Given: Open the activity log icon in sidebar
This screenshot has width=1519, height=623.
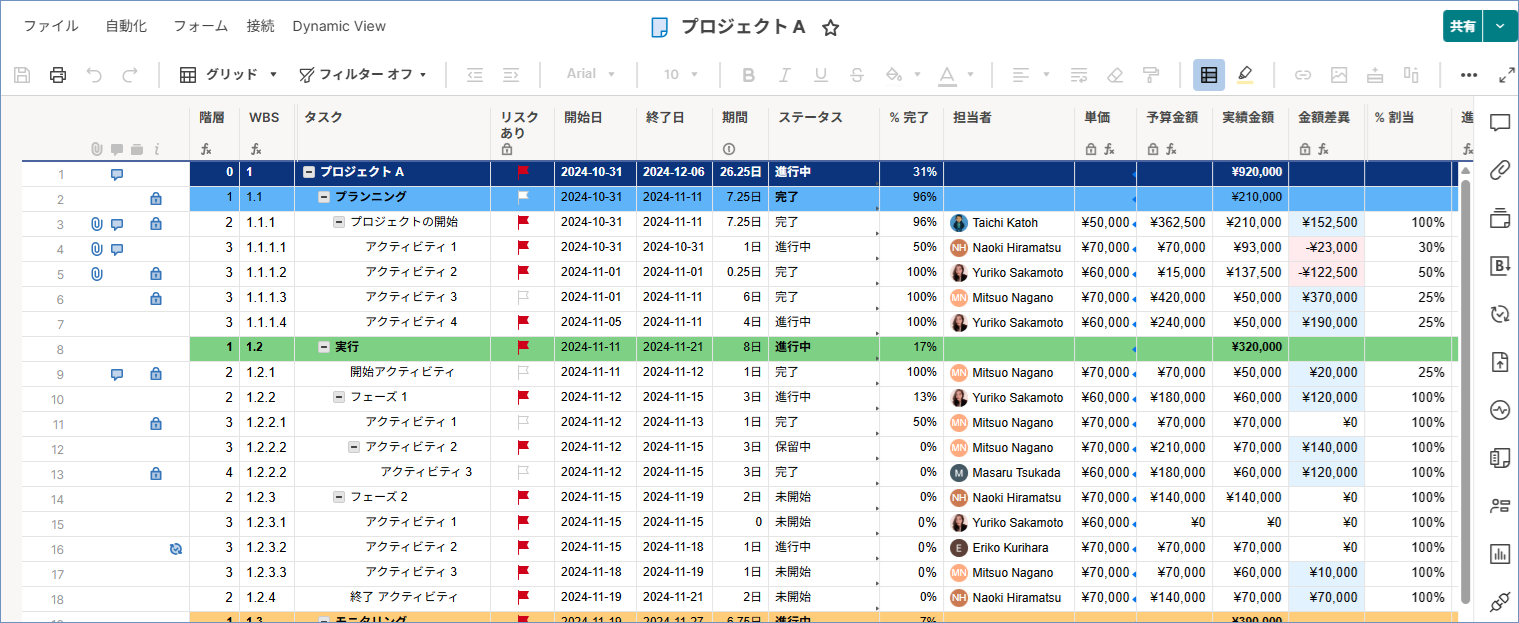Looking at the screenshot, I should pyautogui.click(x=1499, y=410).
